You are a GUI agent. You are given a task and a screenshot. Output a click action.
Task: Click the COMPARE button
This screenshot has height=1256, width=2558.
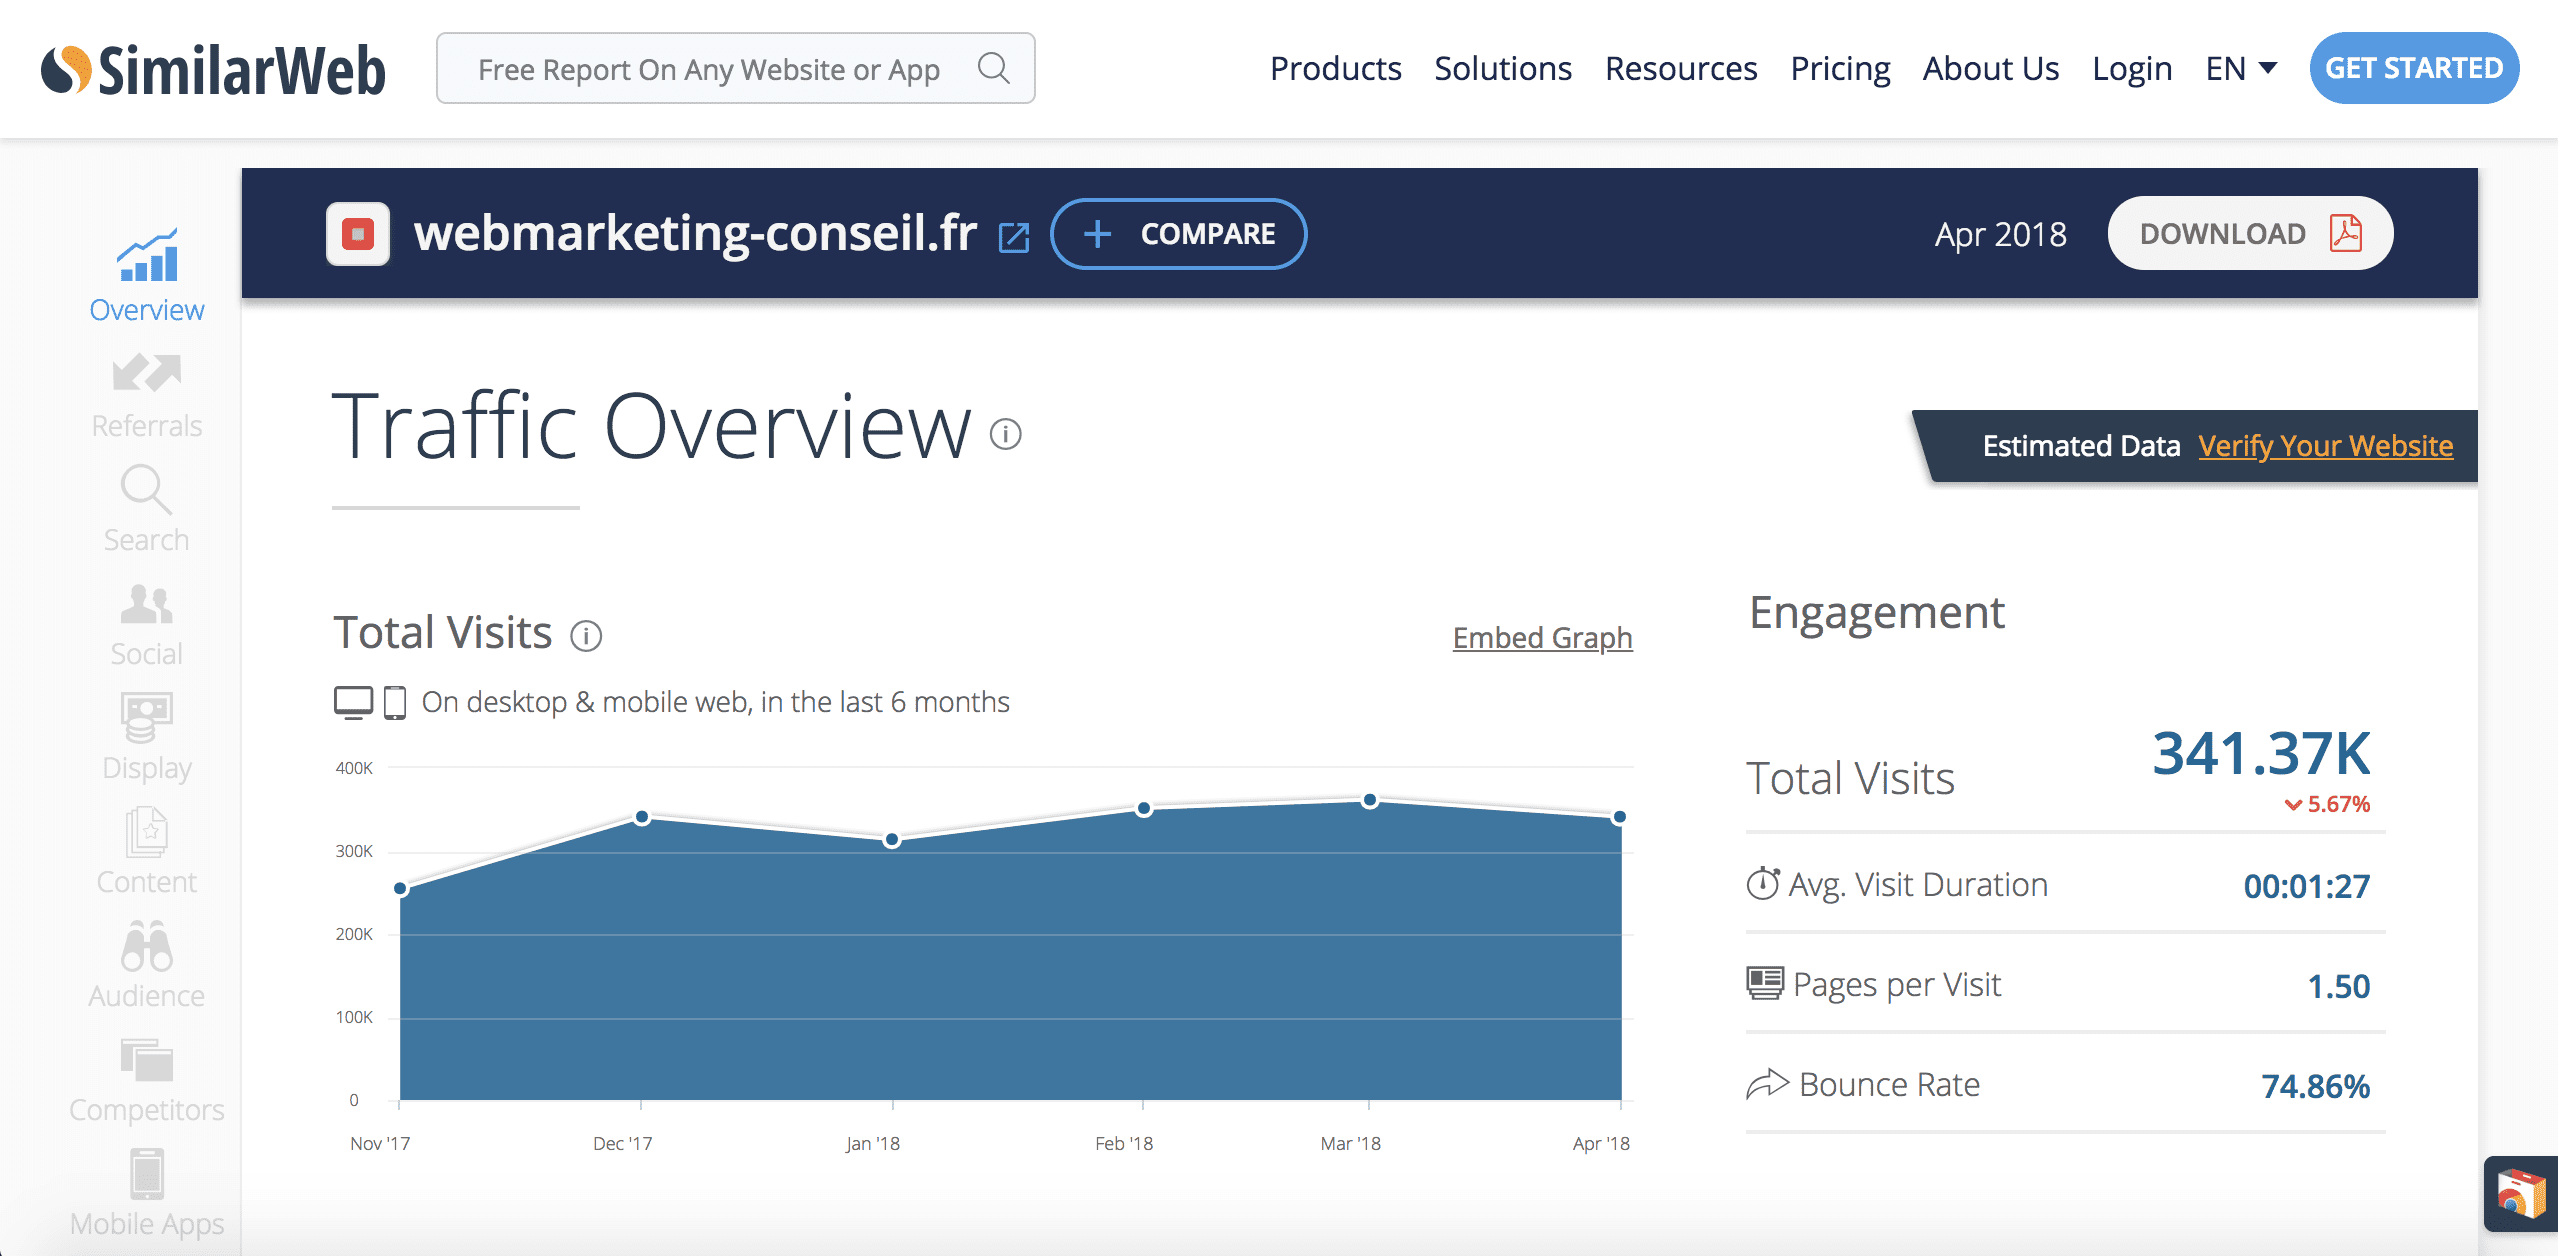pos(1178,234)
